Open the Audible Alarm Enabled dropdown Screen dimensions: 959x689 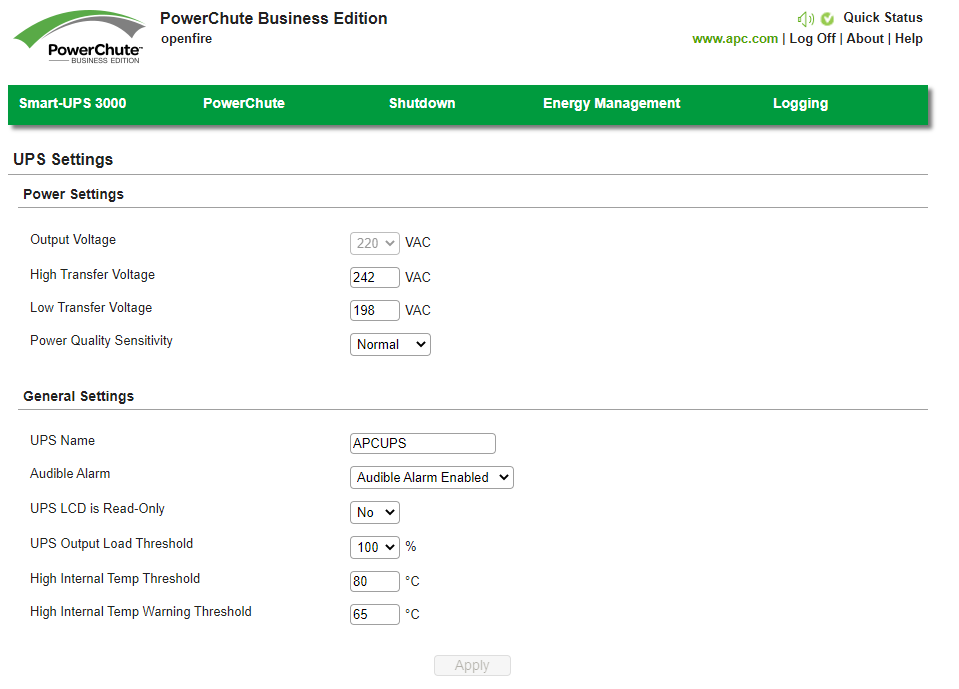click(432, 477)
